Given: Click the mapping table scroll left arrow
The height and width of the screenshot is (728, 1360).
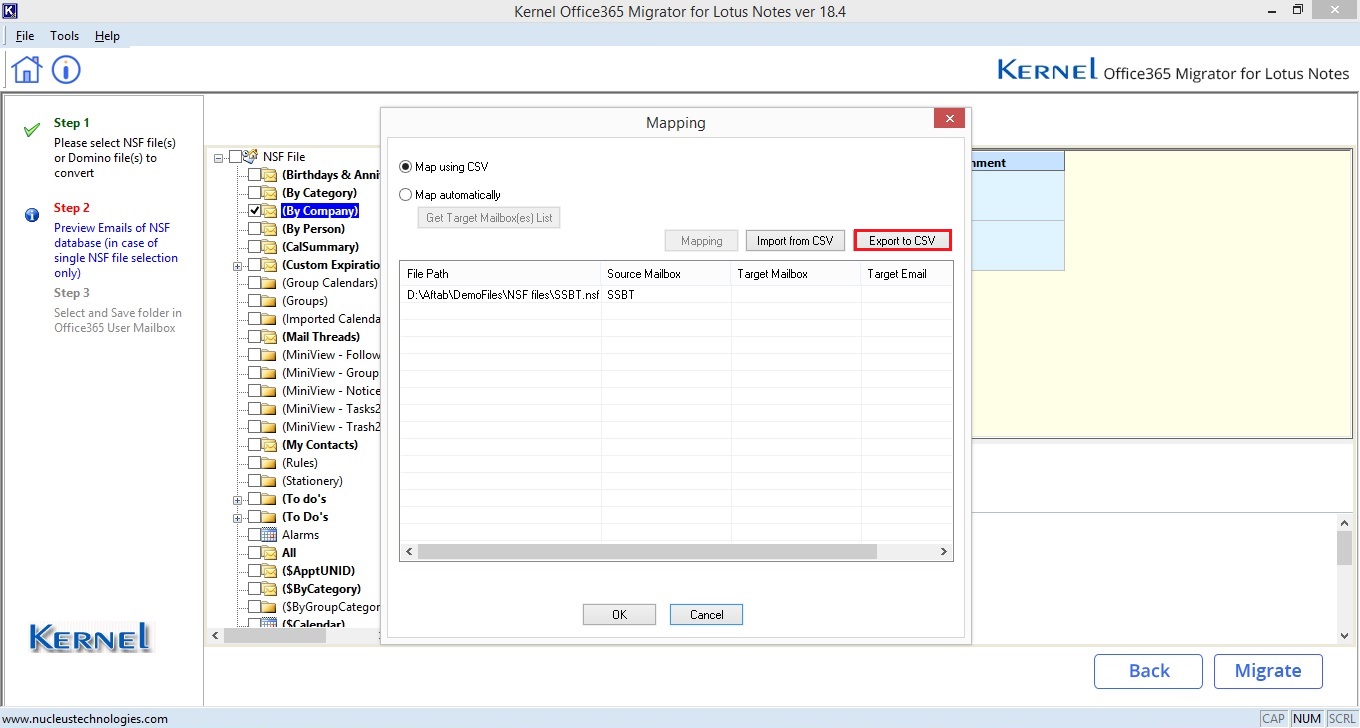Looking at the screenshot, I should [408, 552].
